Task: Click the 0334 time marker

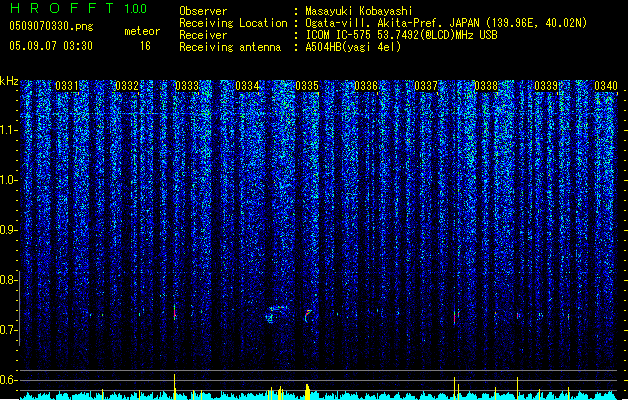Action: click(x=247, y=86)
